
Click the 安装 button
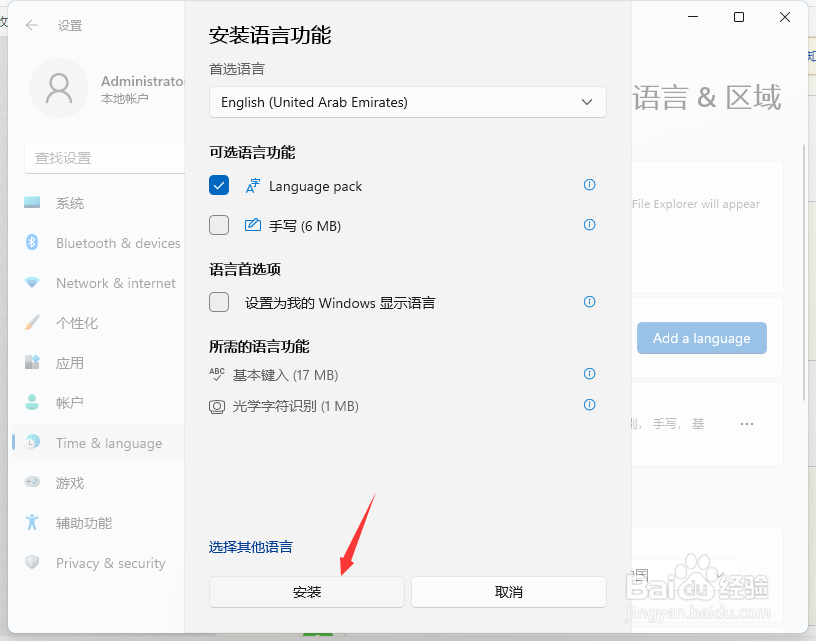(x=307, y=592)
